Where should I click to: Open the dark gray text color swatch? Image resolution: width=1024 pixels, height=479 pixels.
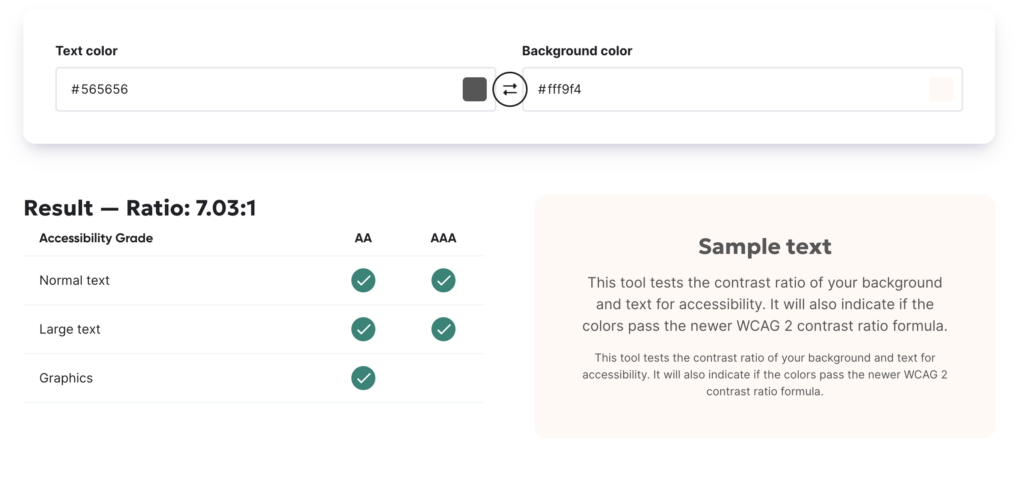(475, 89)
